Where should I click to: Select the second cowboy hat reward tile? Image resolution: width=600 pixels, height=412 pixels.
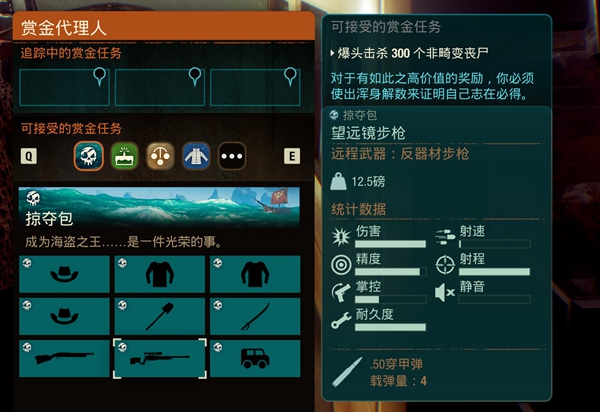(x=64, y=316)
